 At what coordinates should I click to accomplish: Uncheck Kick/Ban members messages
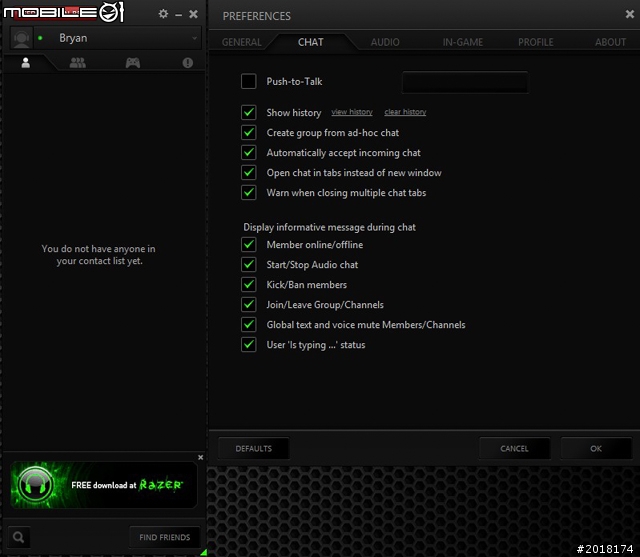tap(249, 284)
